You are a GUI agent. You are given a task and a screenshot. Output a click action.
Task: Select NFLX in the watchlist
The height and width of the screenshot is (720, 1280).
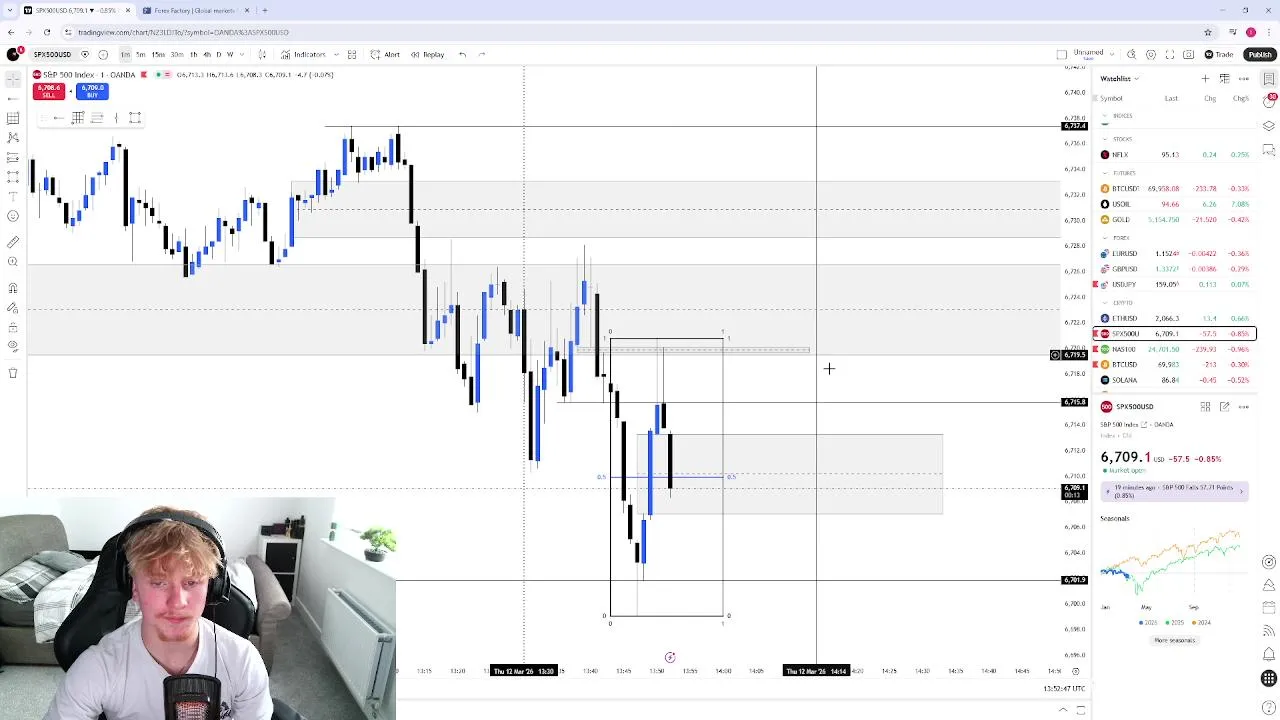pos(1175,155)
